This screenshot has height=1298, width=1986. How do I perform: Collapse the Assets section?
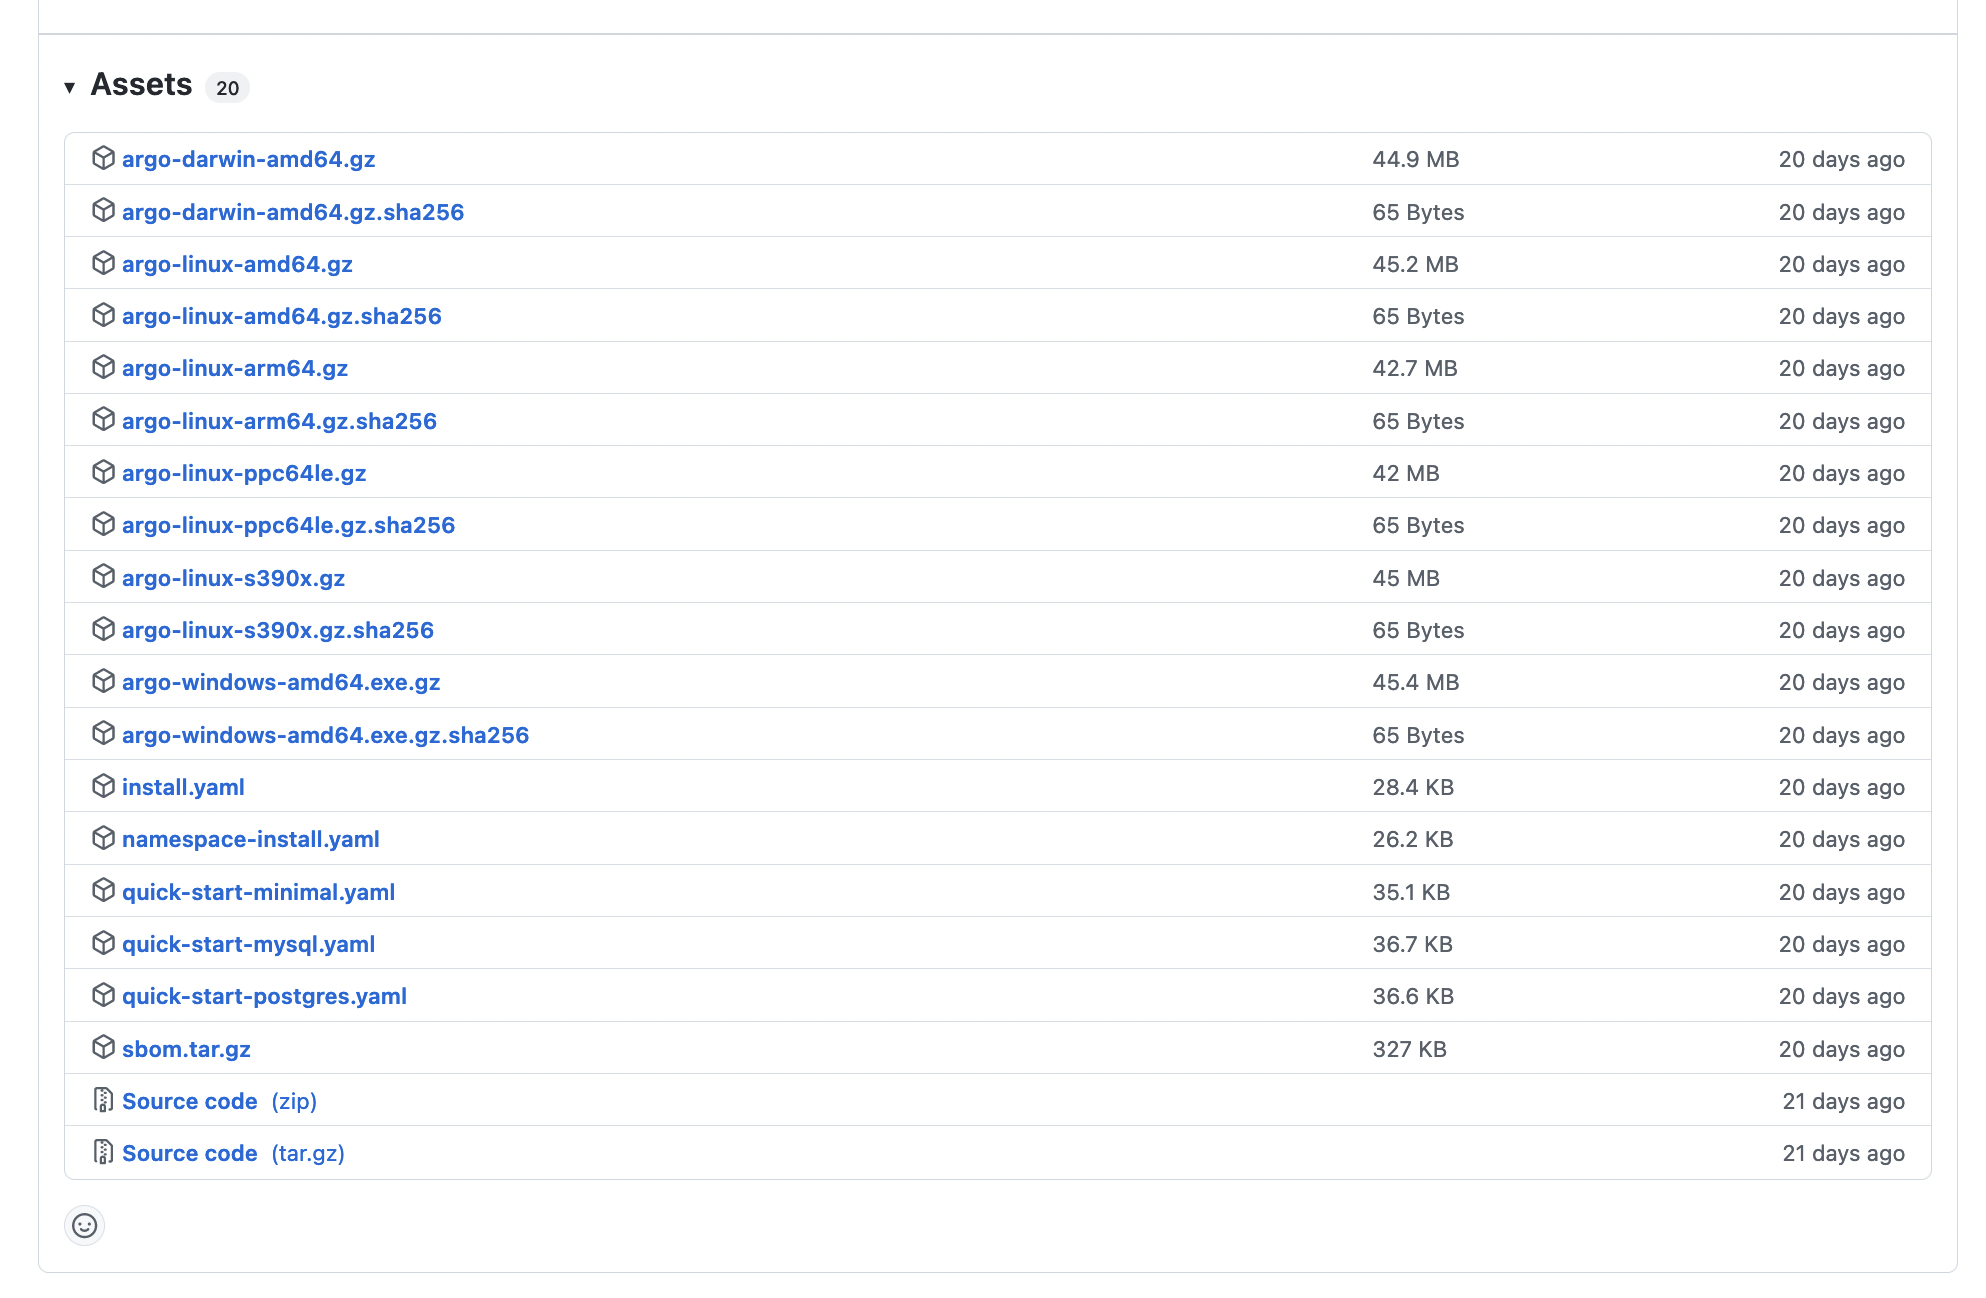pyautogui.click(x=68, y=87)
